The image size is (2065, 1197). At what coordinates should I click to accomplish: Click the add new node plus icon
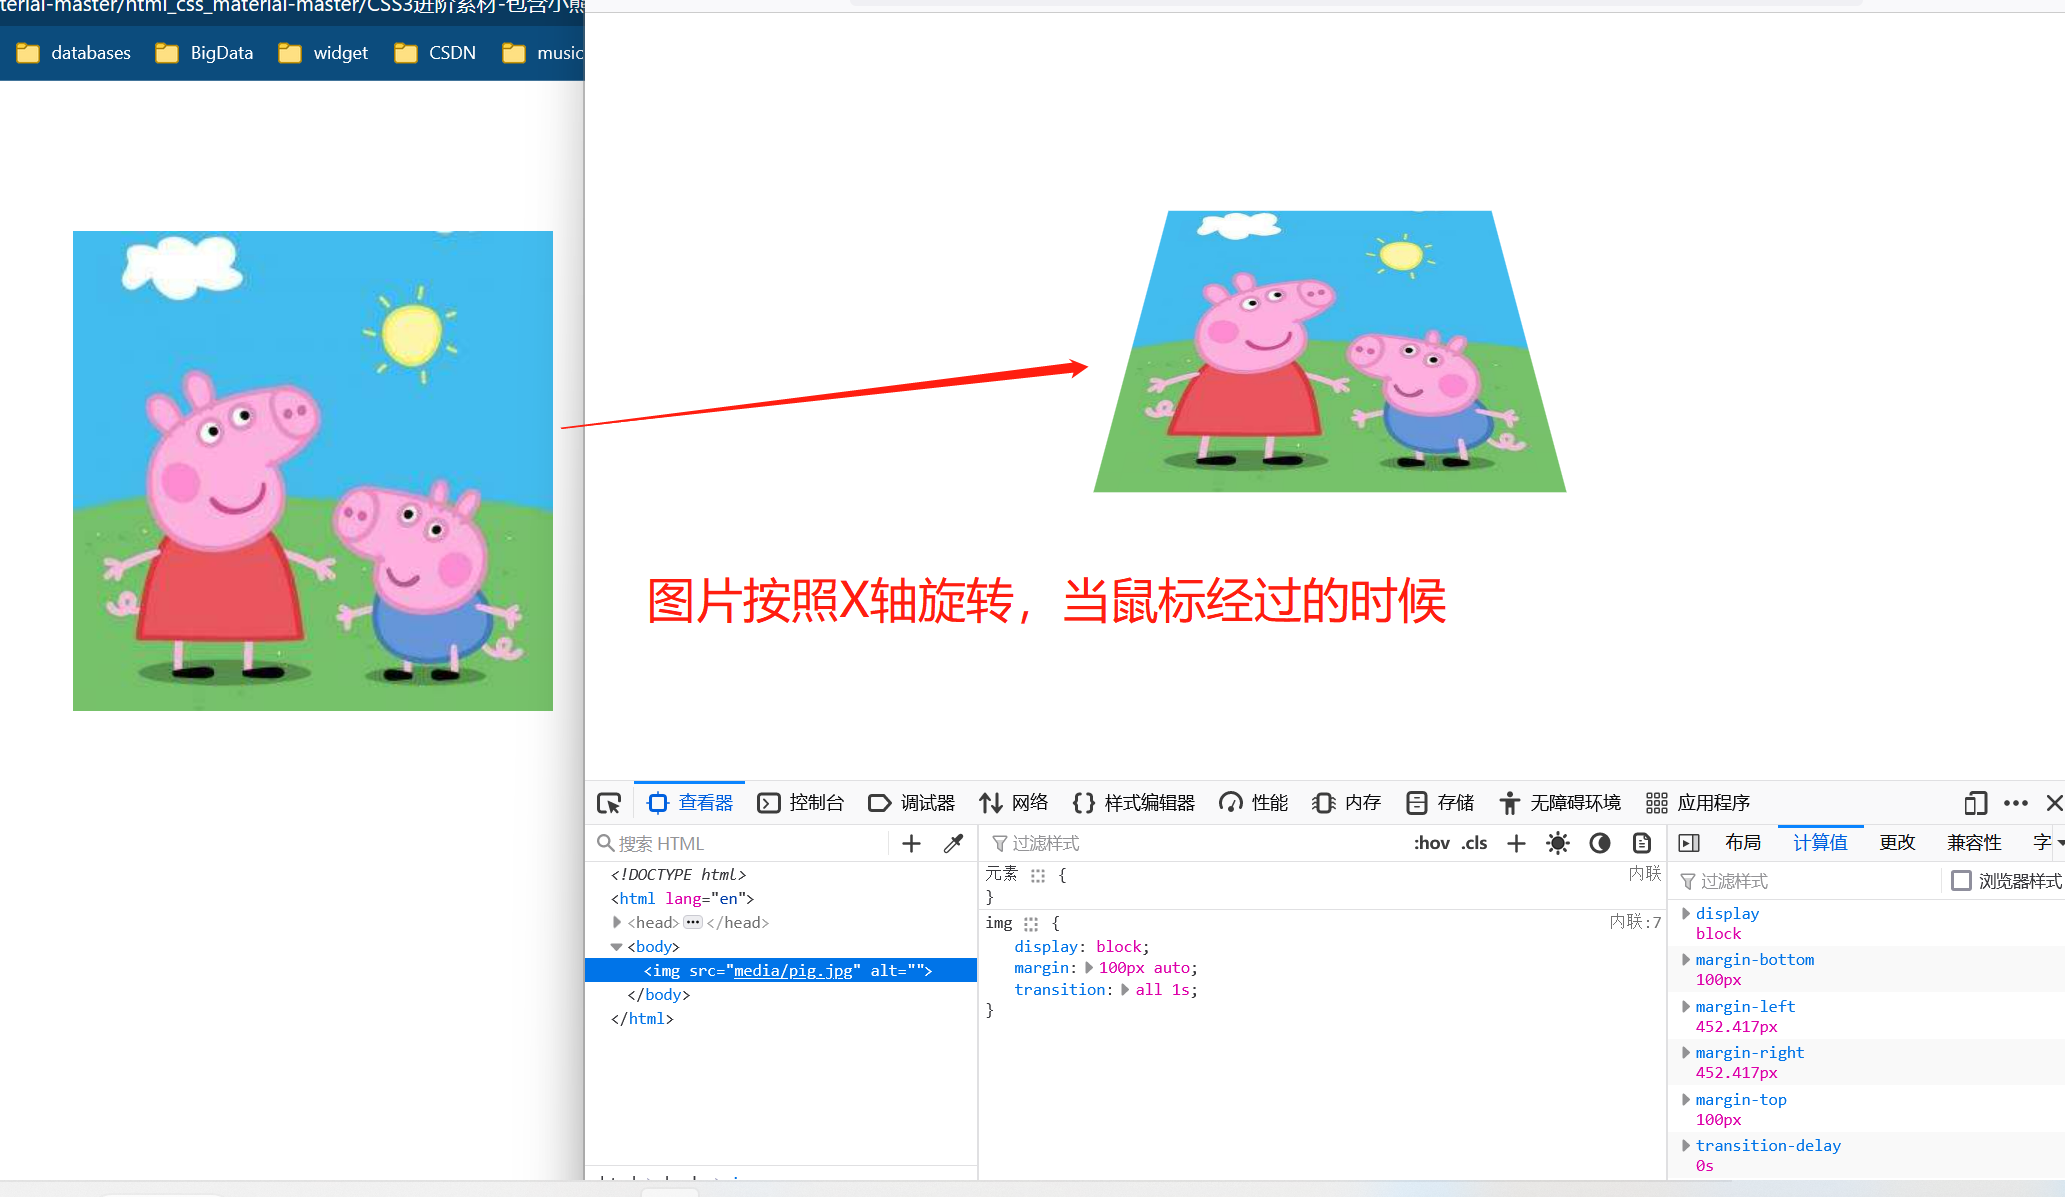911,843
